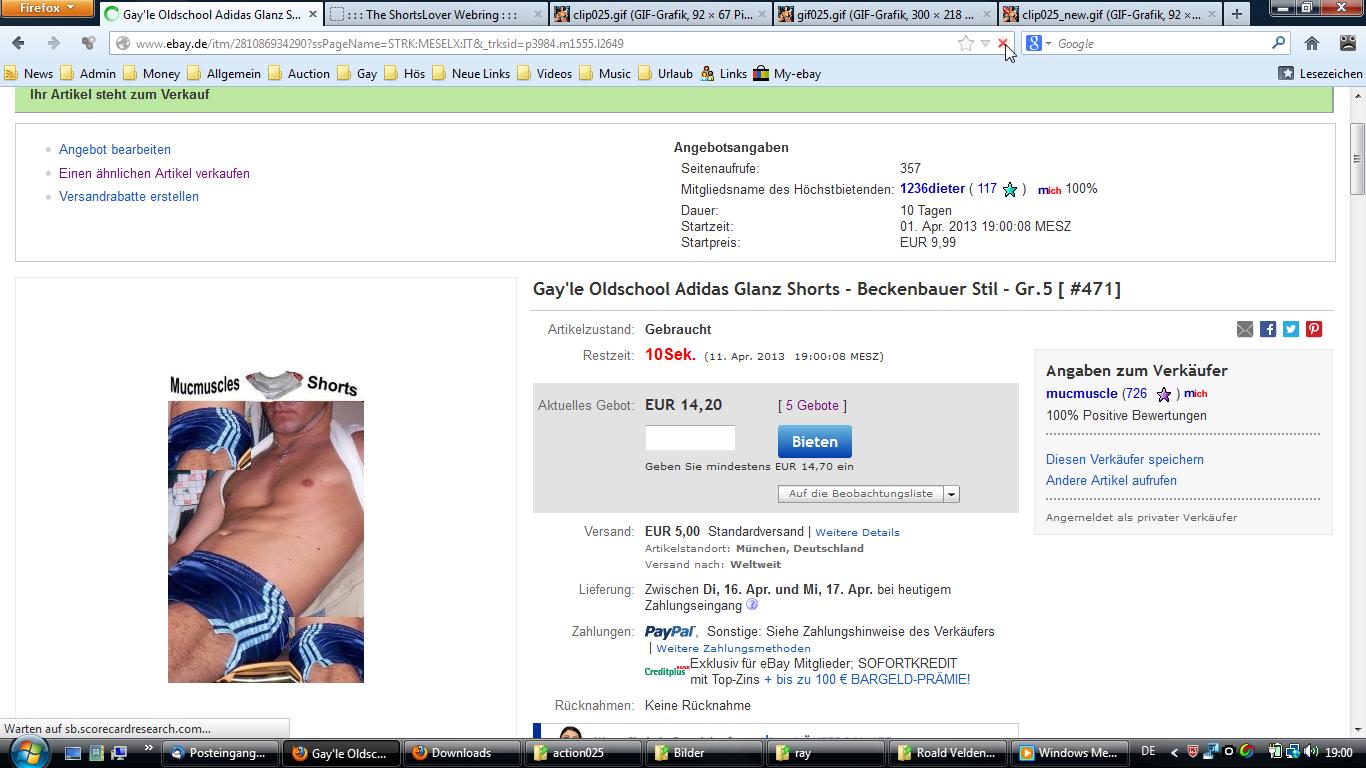Share listing on Facebook icon

click(x=1268, y=329)
